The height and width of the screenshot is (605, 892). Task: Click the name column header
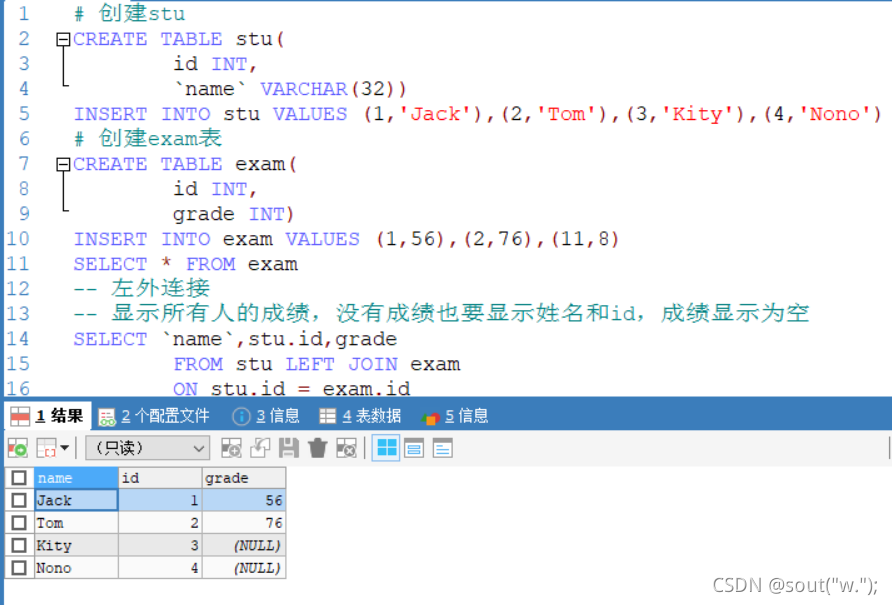[76, 478]
